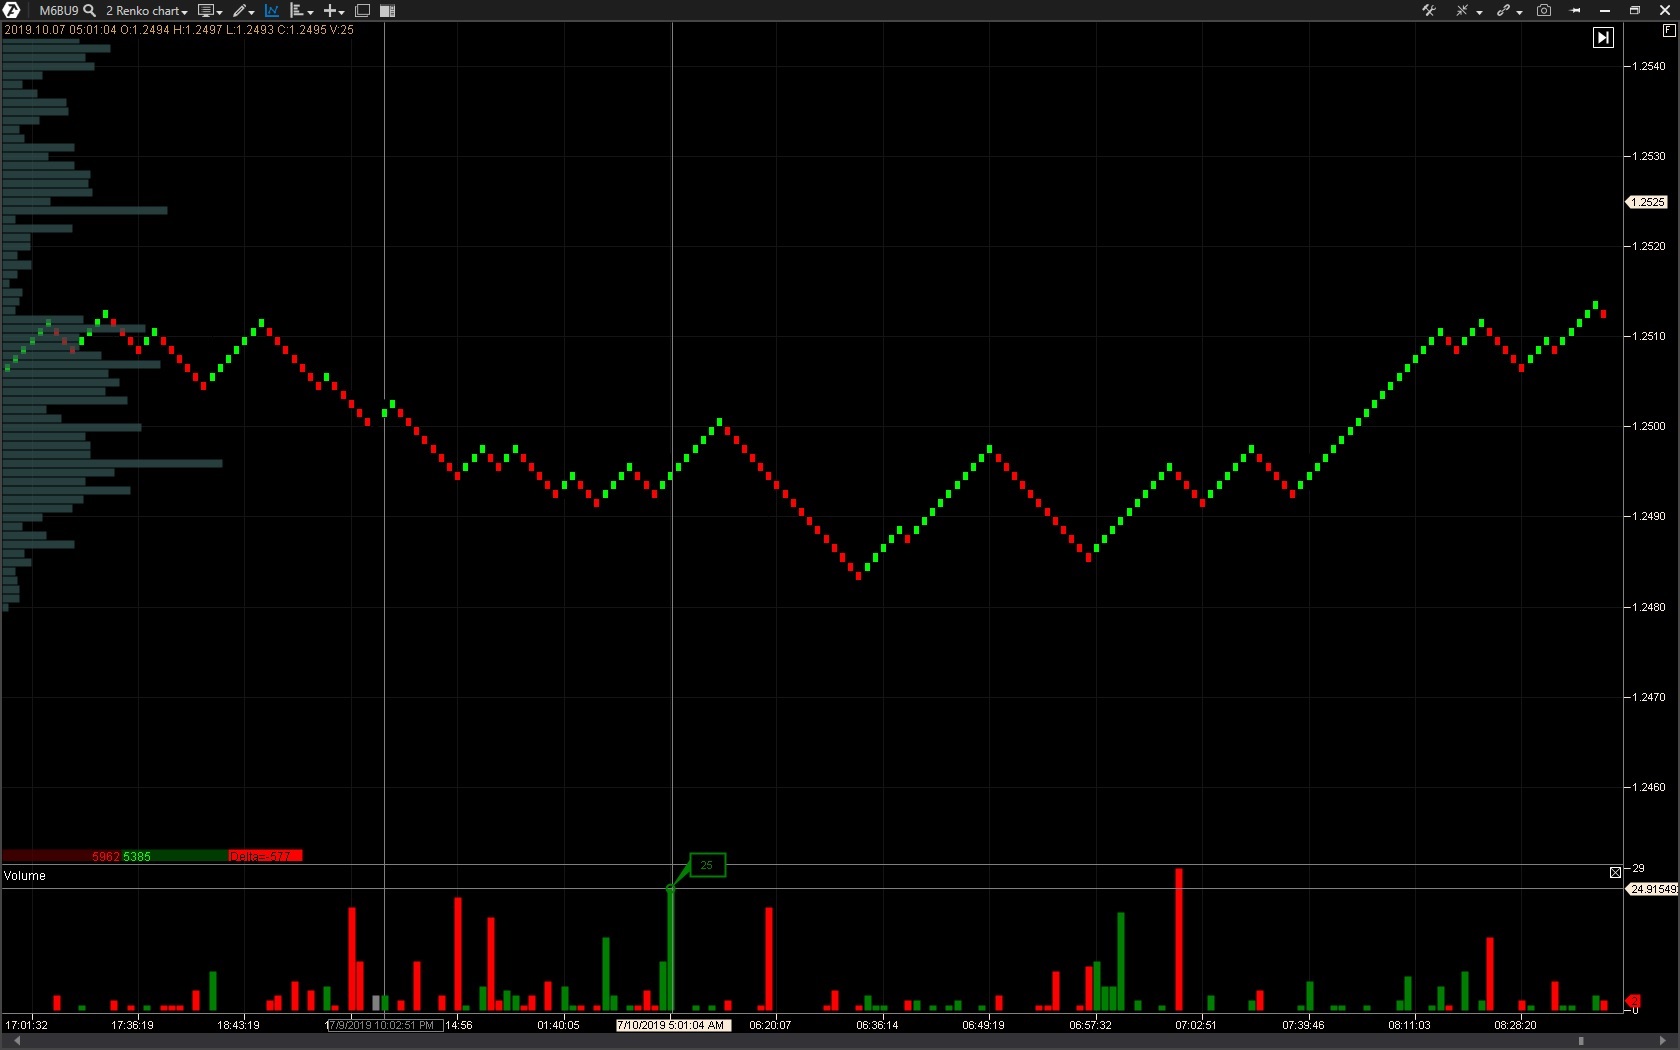Close the Volume indicator panel
This screenshot has width=1680, height=1050.
[1615, 873]
